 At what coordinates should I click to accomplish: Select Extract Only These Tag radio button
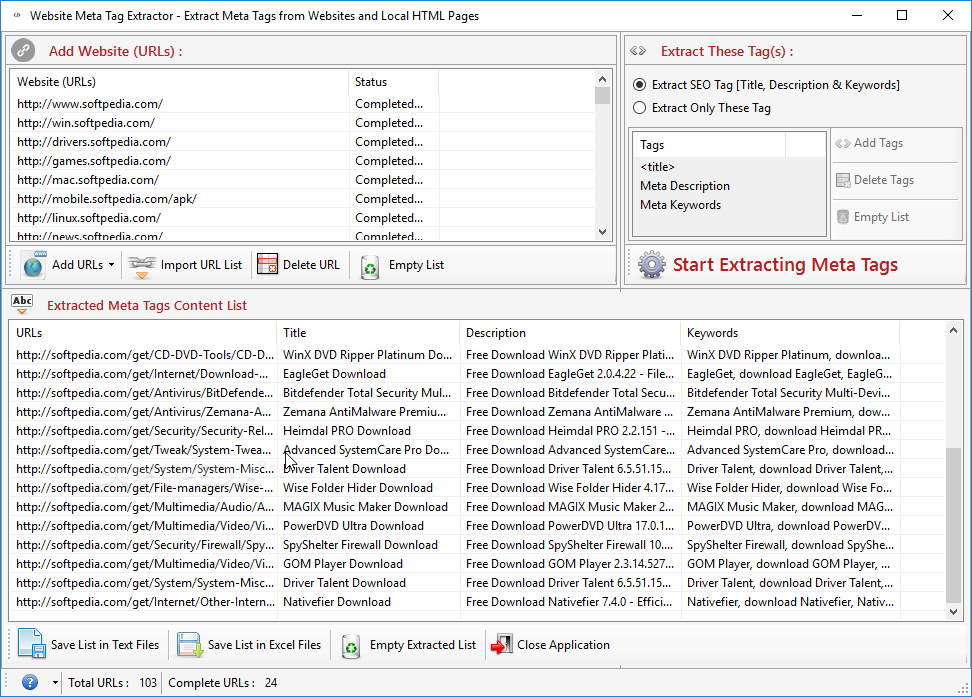coord(639,107)
